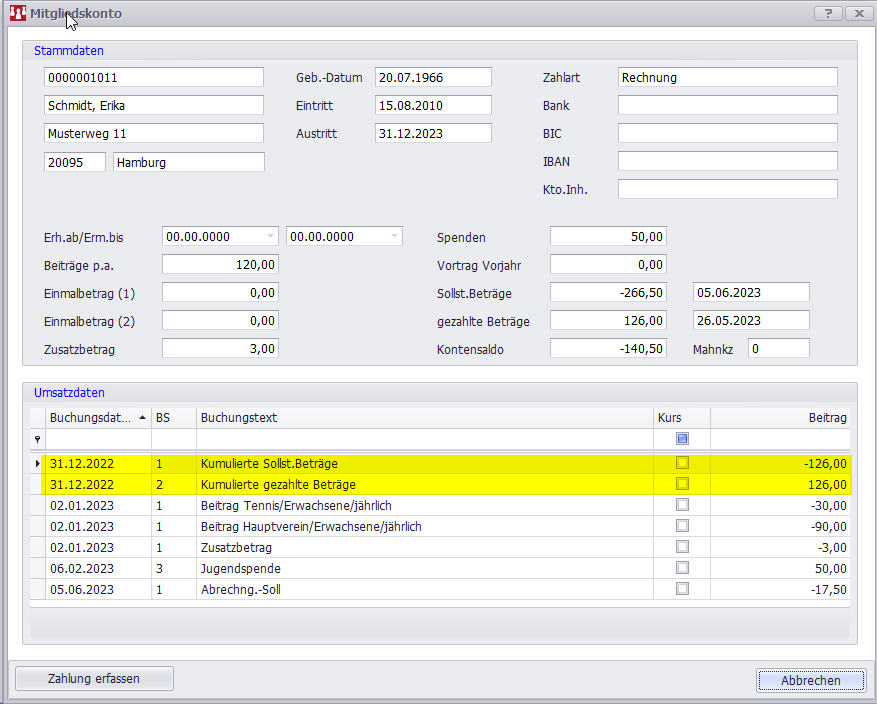Sort by the Beitrag column header

[780, 417]
